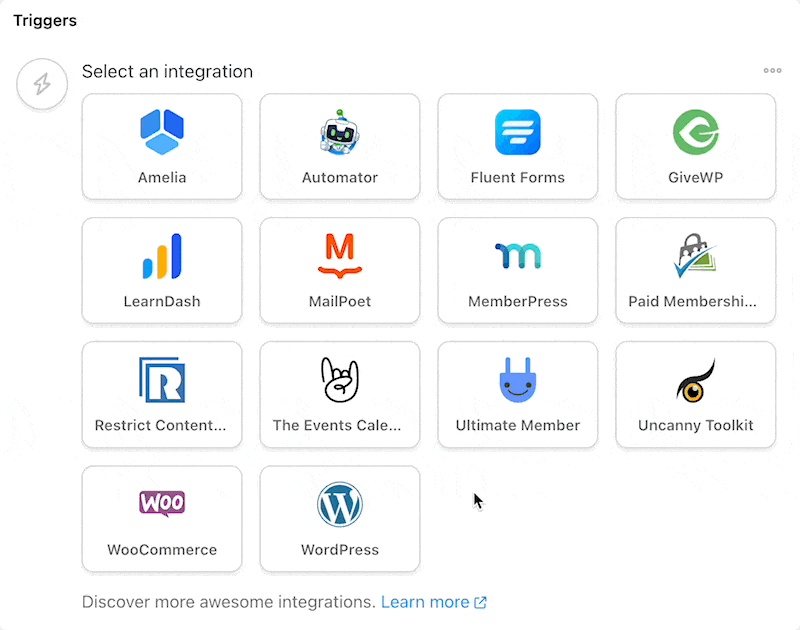Click the Restrict Content... label
The width and height of the screenshot is (800, 630).
161,425
